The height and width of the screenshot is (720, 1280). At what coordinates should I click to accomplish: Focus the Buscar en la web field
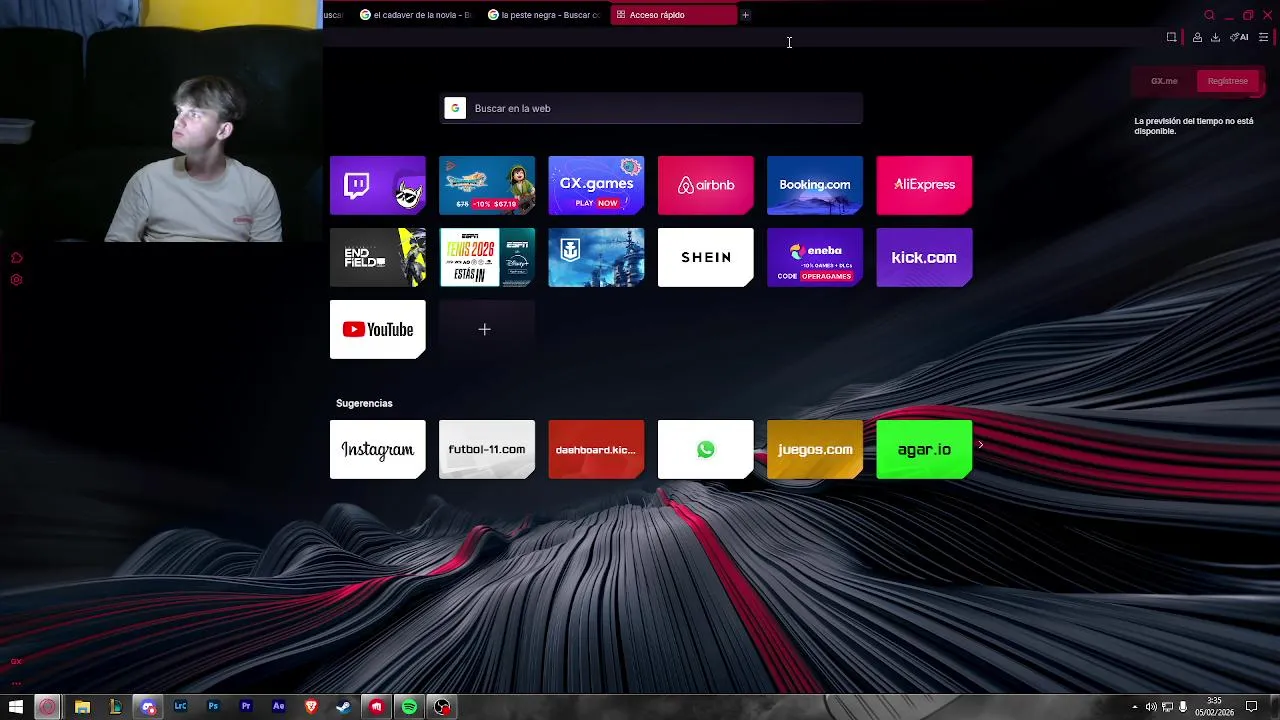point(651,108)
